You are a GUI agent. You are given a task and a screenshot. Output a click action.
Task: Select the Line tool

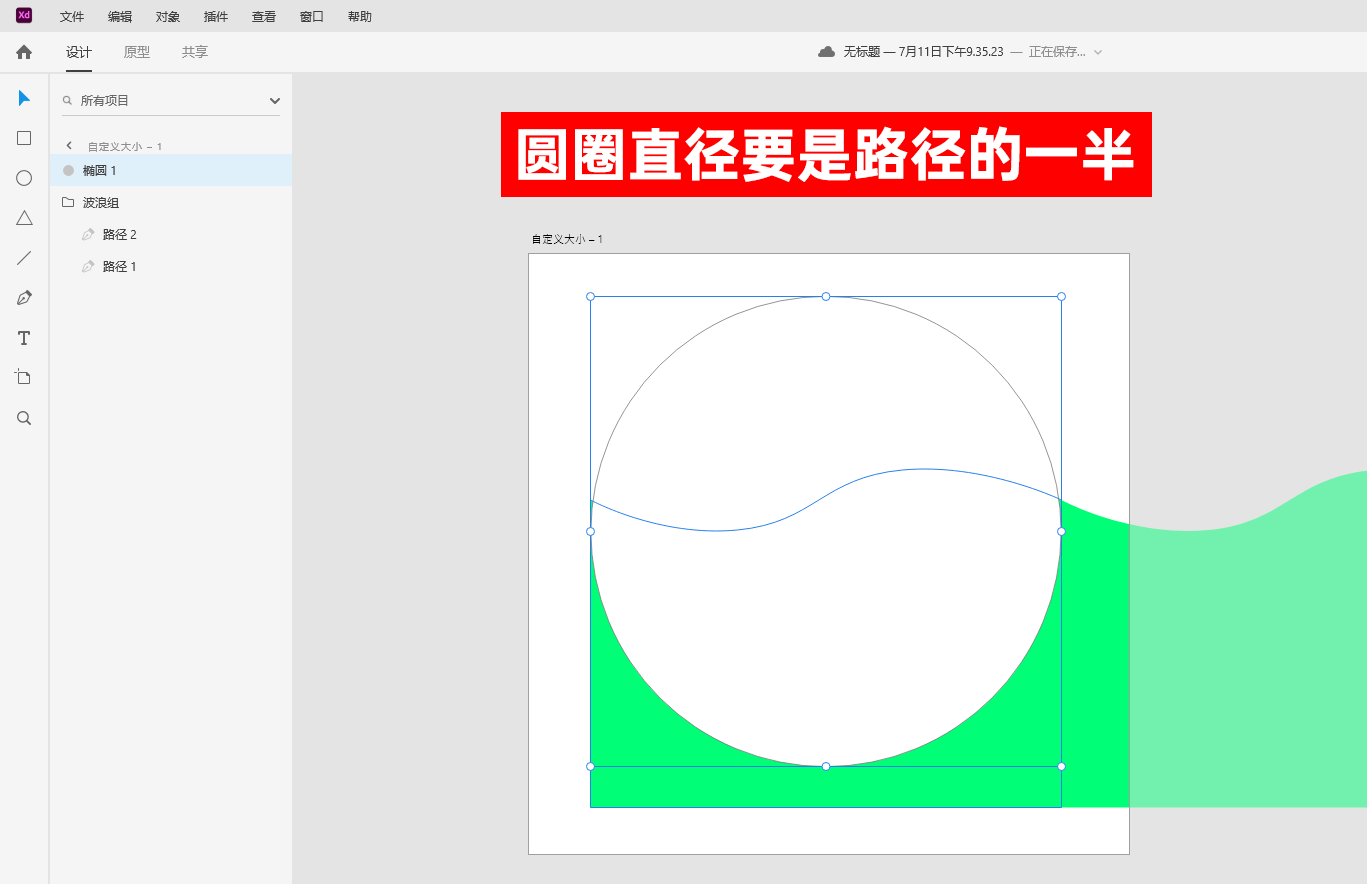pyautogui.click(x=24, y=258)
